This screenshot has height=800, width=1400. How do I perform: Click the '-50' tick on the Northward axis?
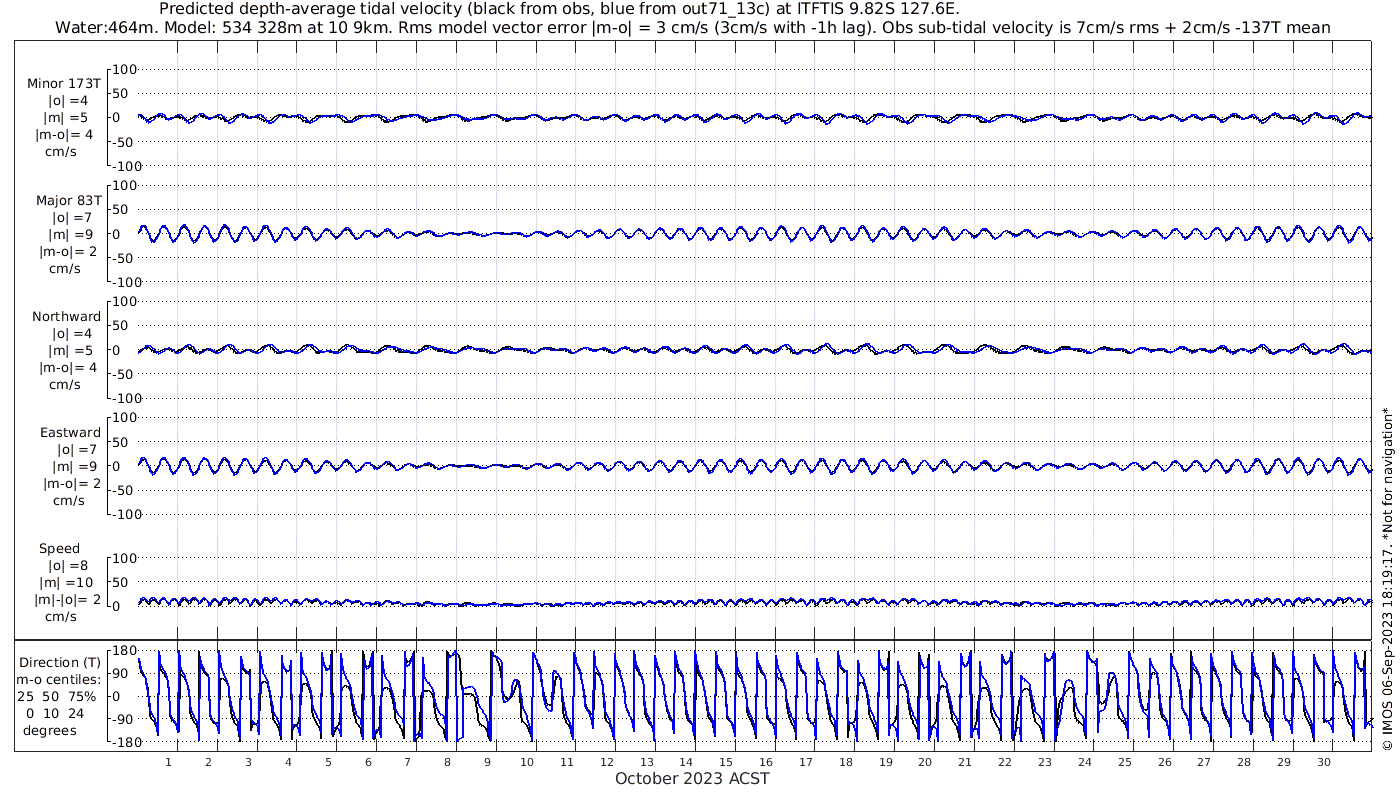124,374
